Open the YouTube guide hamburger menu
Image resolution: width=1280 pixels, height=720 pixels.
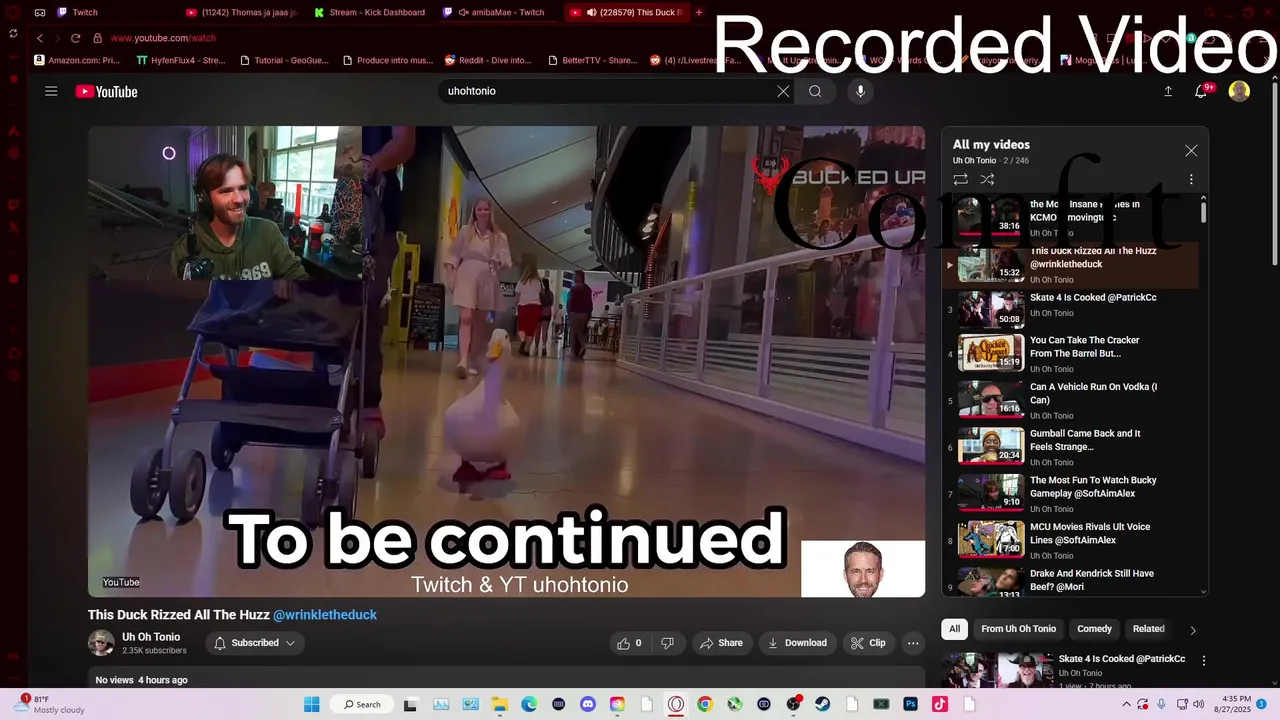(51, 91)
